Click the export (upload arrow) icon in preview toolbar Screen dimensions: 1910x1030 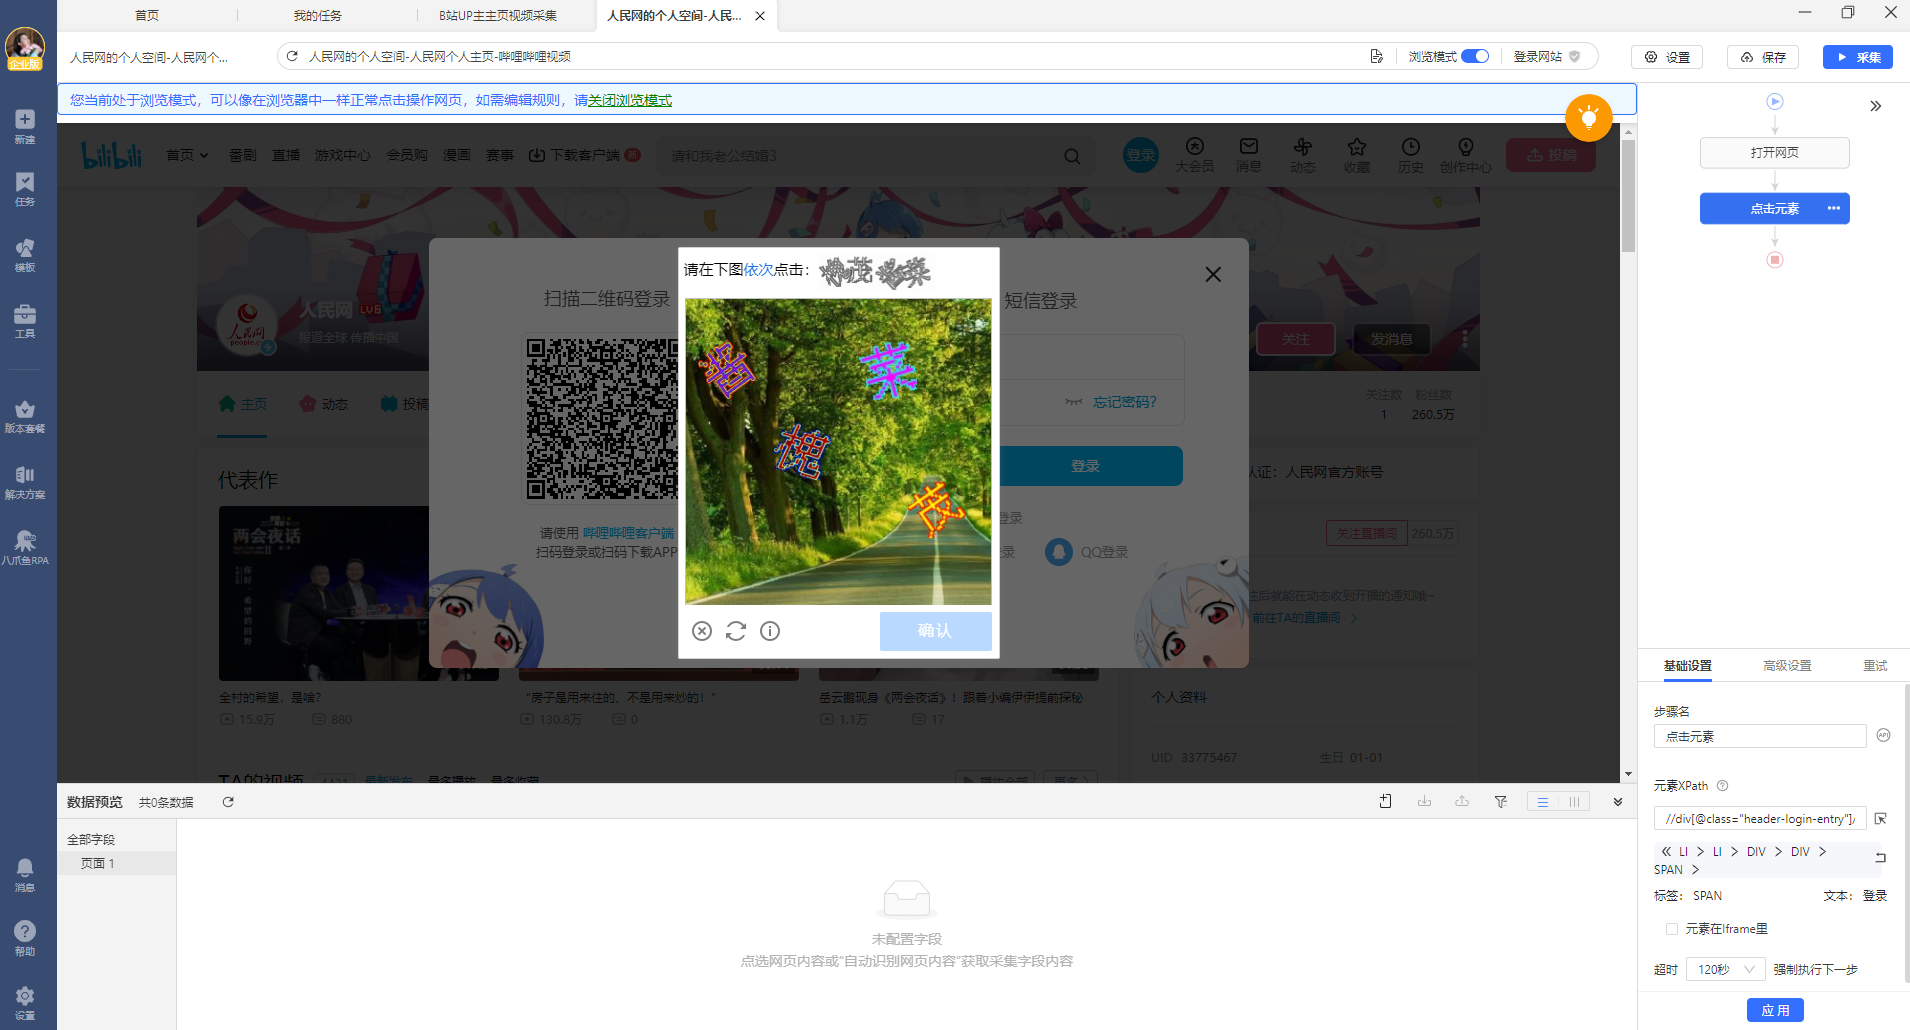[1462, 802]
